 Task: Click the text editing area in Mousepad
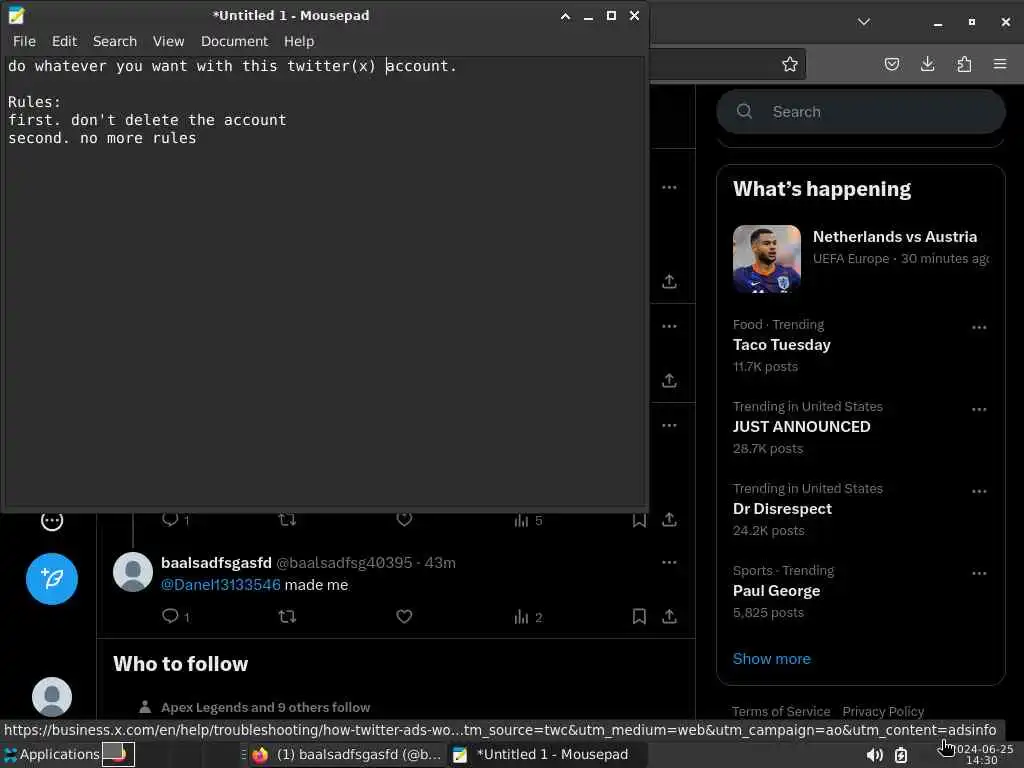(x=325, y=281)
